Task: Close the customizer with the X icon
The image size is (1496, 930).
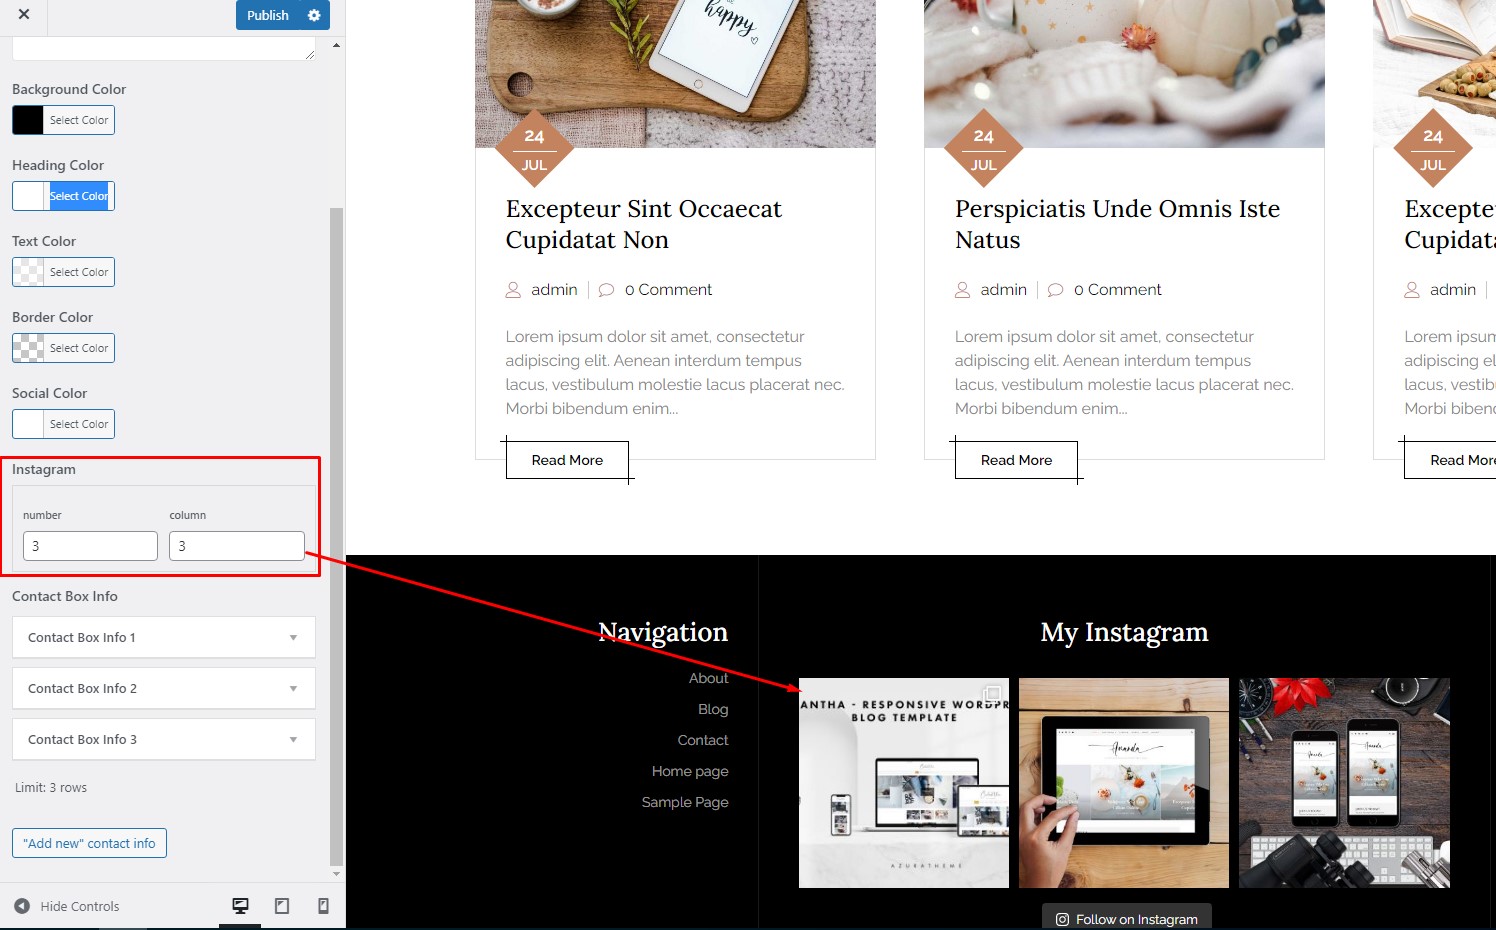Action: (x=24, y=15)
